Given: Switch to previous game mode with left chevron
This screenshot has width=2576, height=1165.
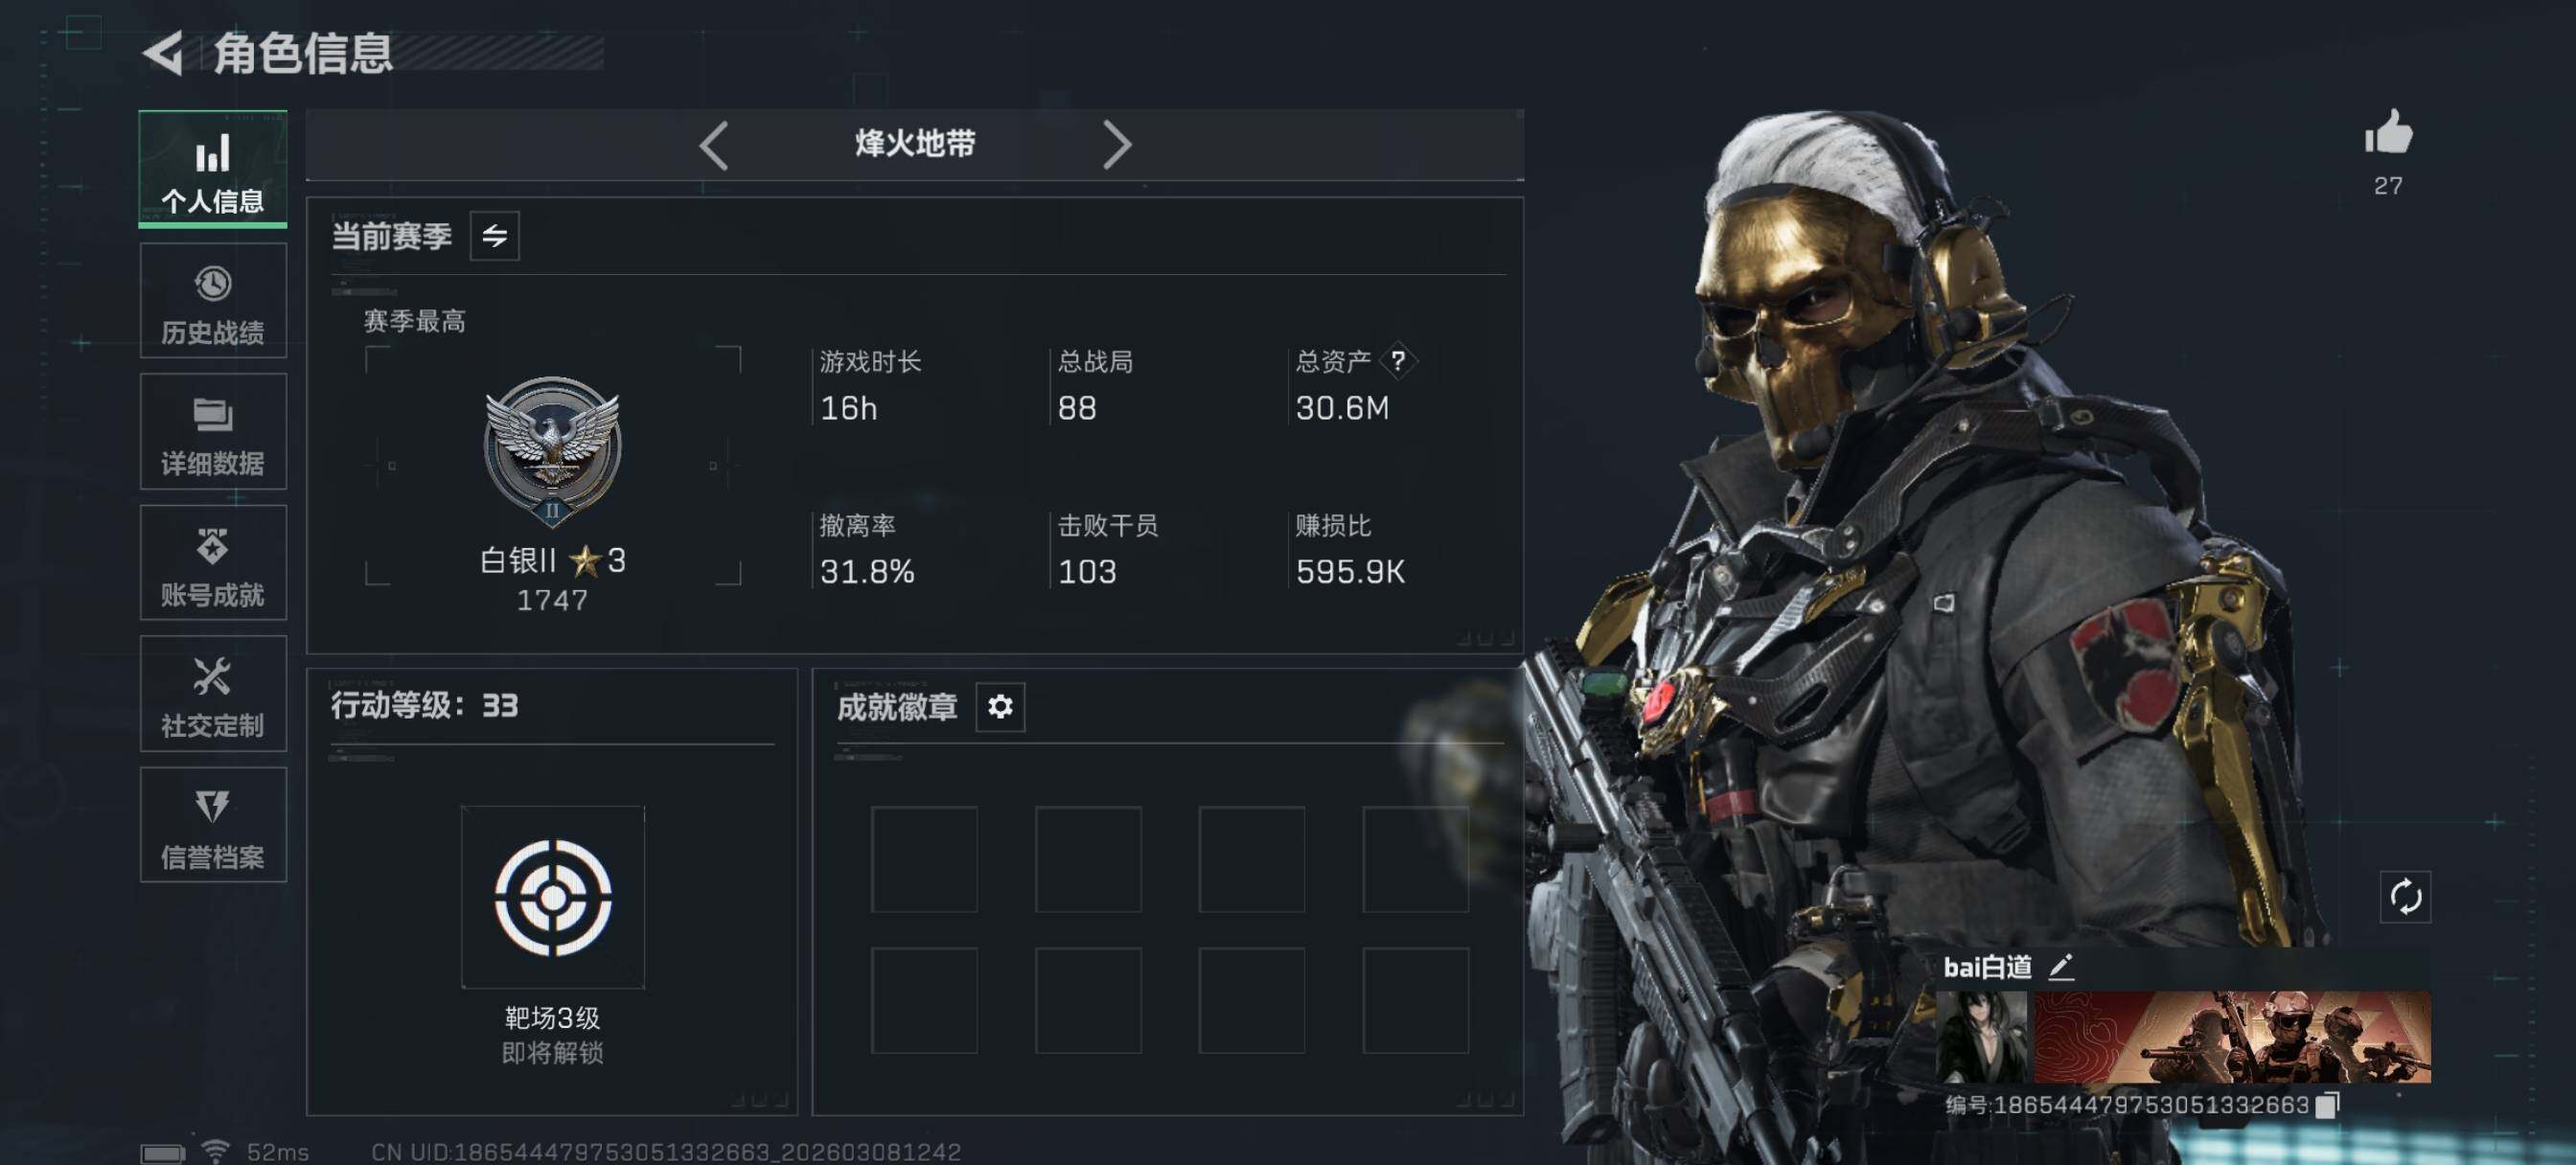Looking at the screenshot, I should pos(714,145).
